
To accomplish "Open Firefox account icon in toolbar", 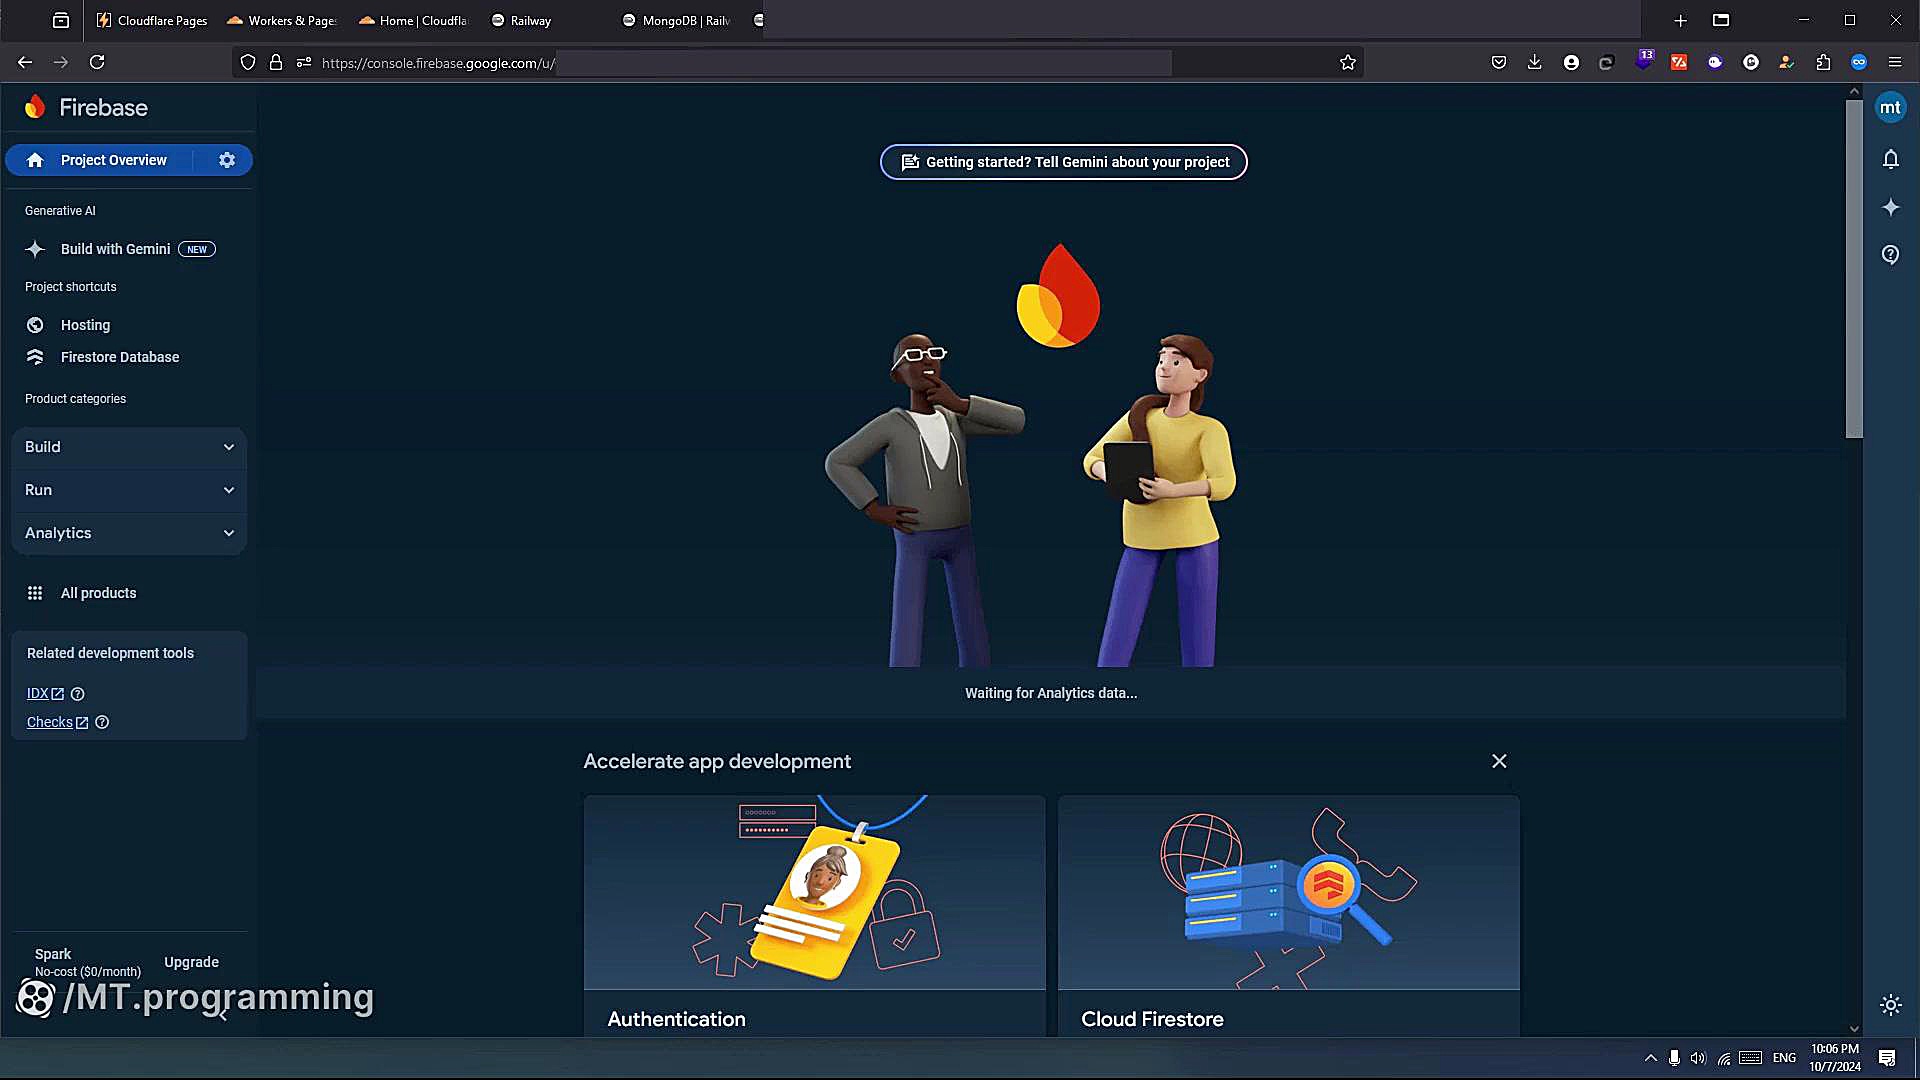I will coord(1571,62).
